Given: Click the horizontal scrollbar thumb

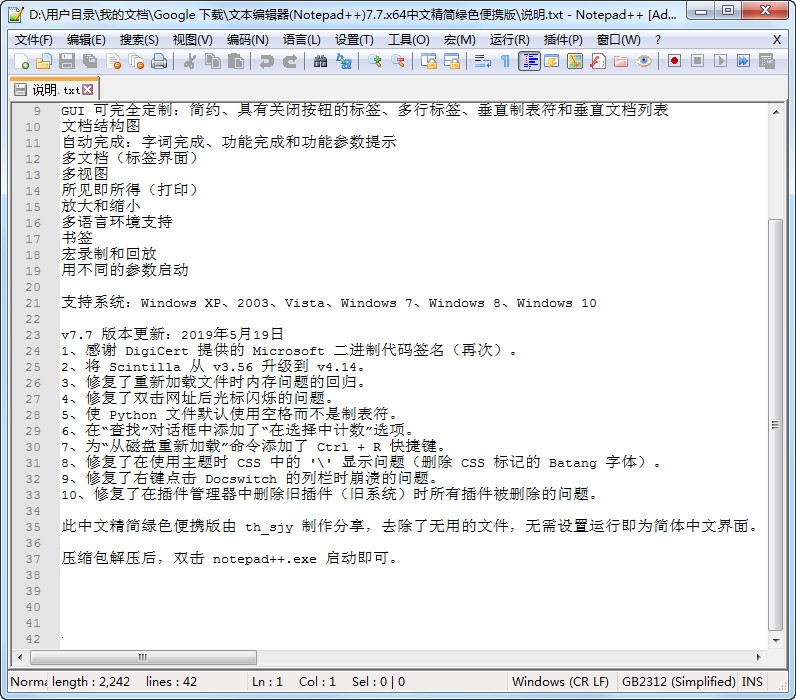Looking at the screenshot, I should [143, 657].
